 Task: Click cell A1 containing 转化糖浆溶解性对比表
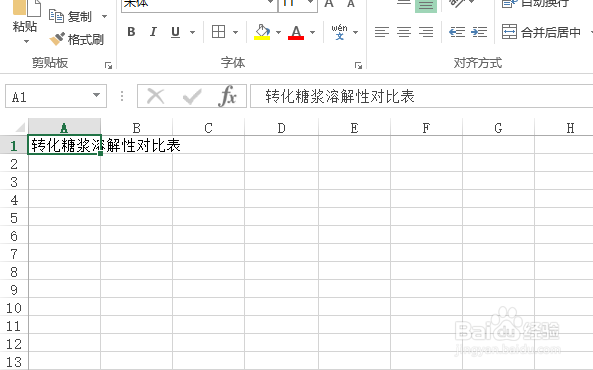64,145
